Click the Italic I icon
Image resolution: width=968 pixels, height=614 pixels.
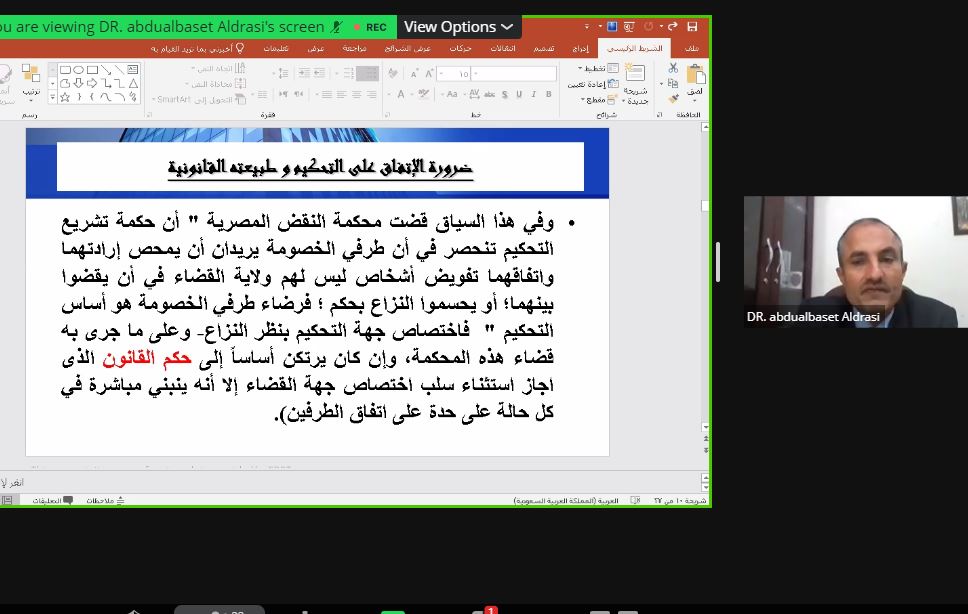[533, 94]
